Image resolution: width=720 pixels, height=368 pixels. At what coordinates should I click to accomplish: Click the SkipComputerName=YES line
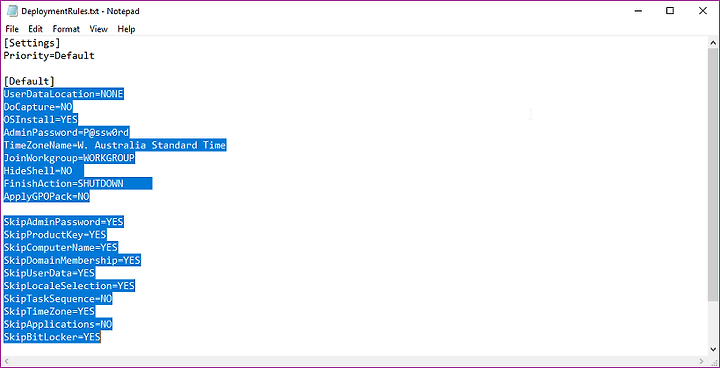click(61, 248)
